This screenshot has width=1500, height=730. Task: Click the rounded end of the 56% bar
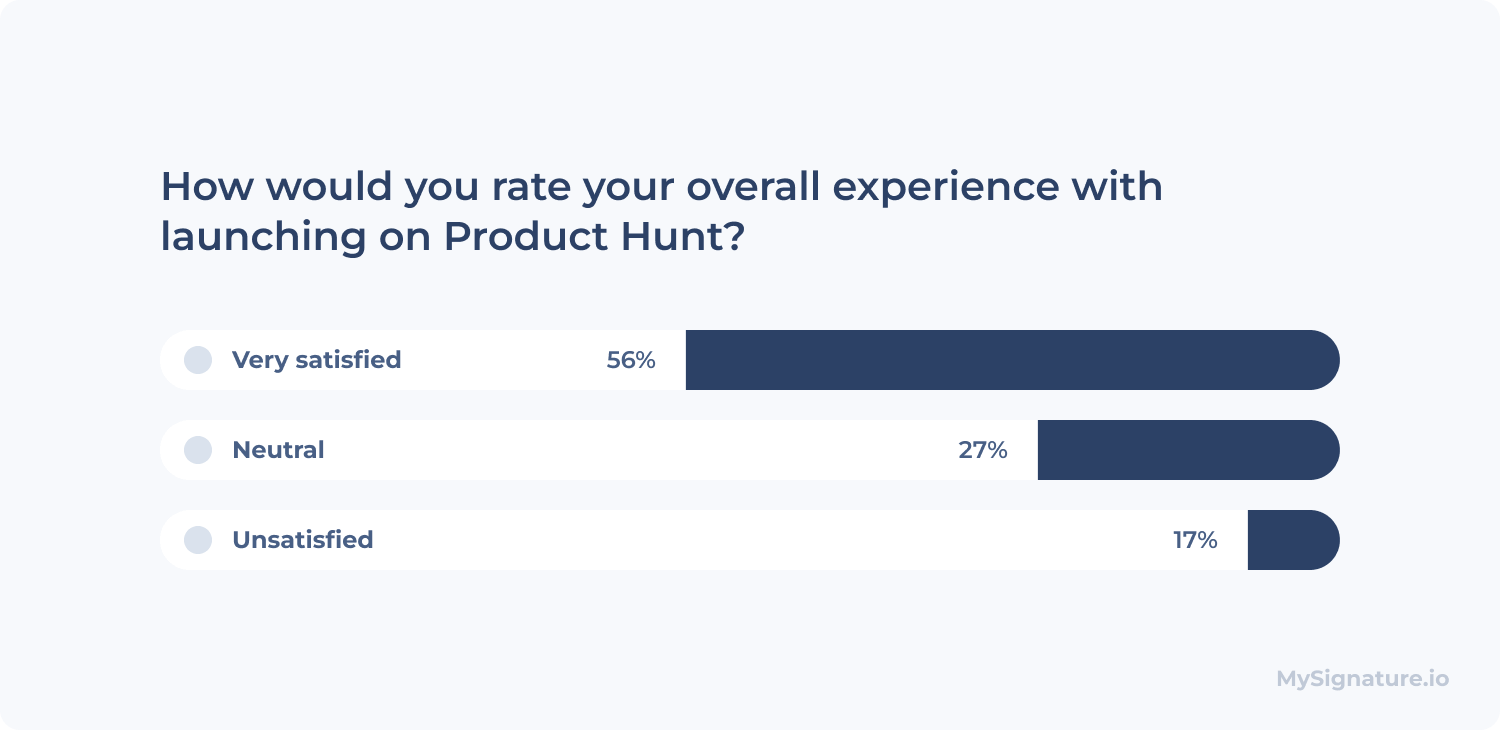tap(1325, 360)
